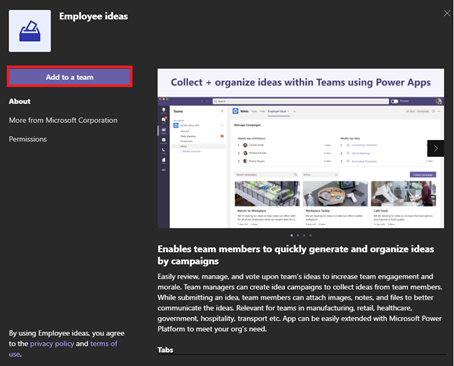Select the fourth carousel dot
Image resolution: width=454 pixels, height=366 pixels.
[310, 236]
